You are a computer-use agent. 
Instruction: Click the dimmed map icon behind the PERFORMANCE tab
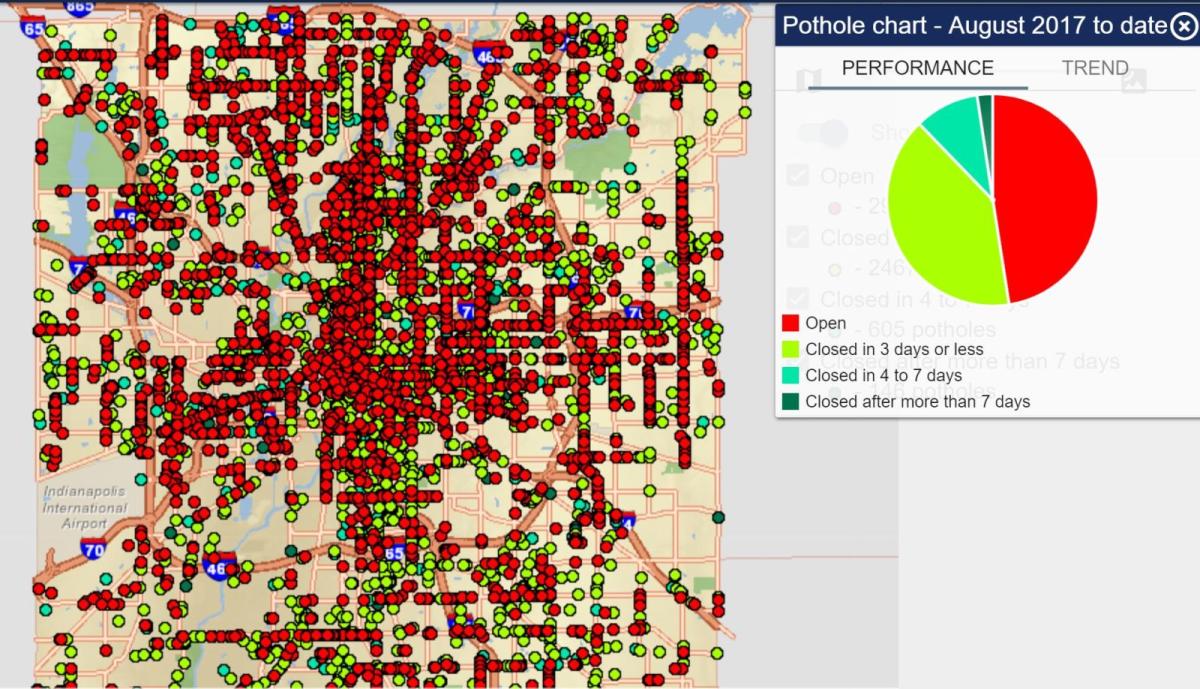click(808, 80)
